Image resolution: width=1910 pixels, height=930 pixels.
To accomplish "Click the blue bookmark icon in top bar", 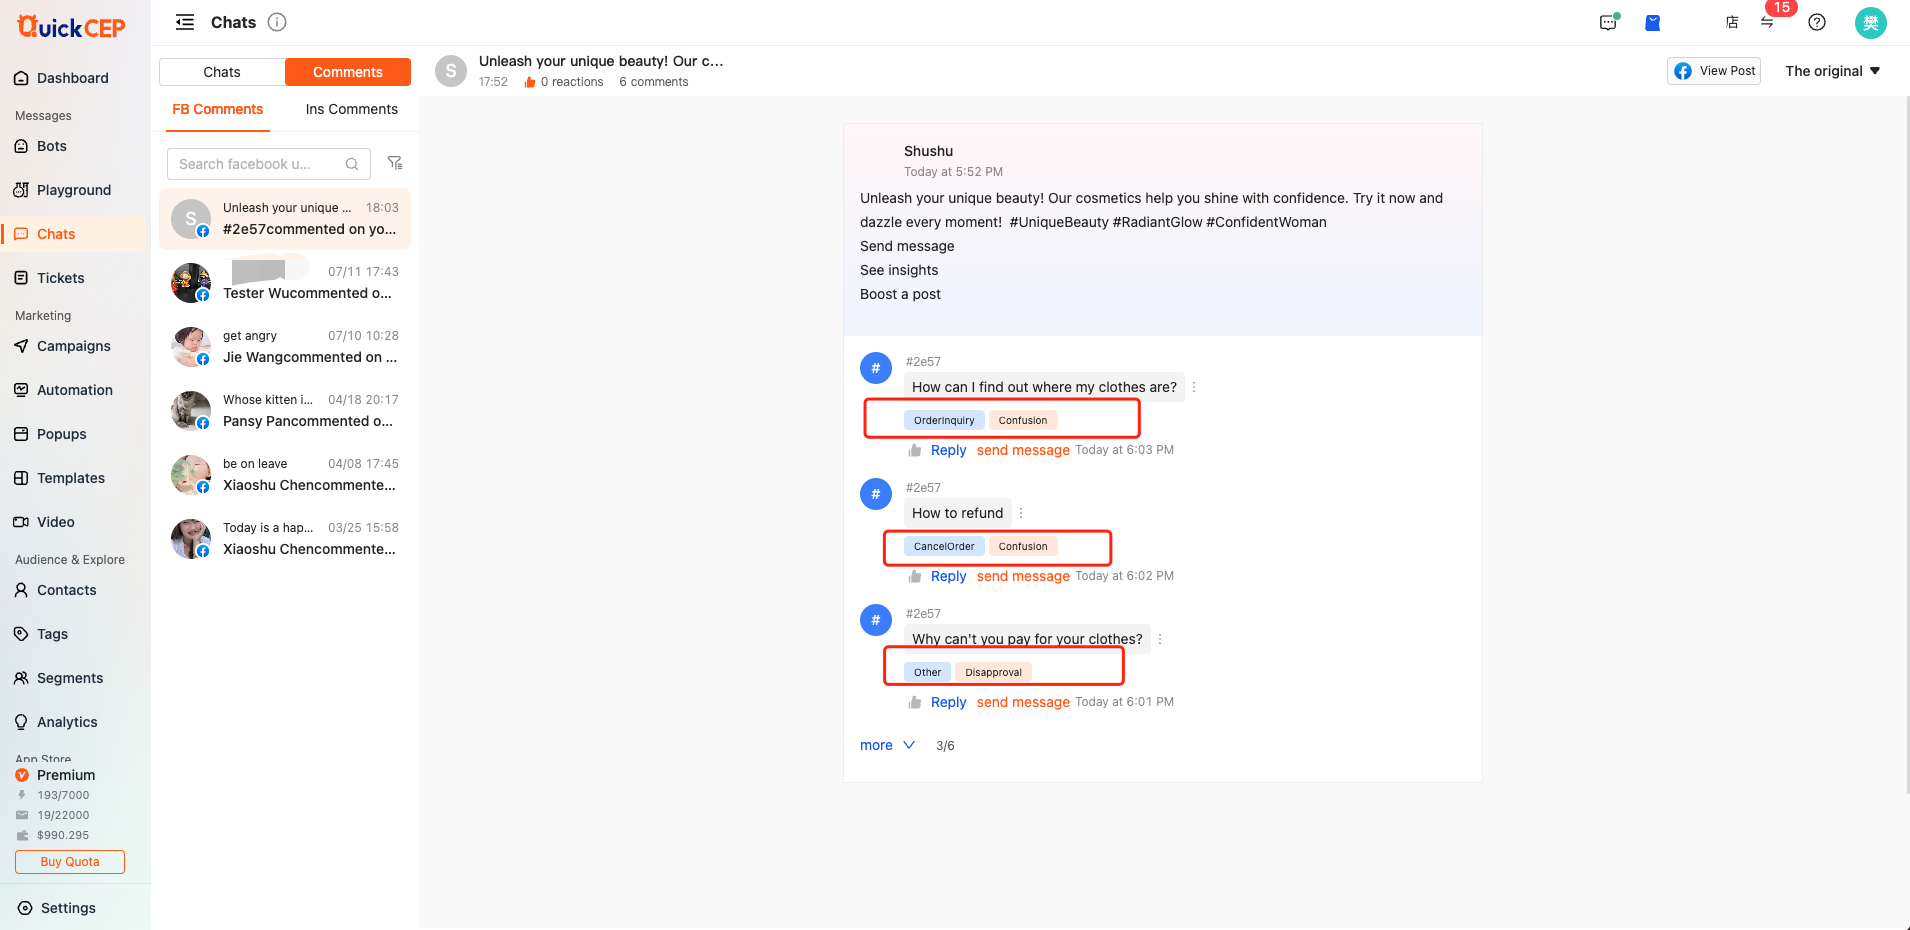I will pyautogui.click(x=1653, y=22).
